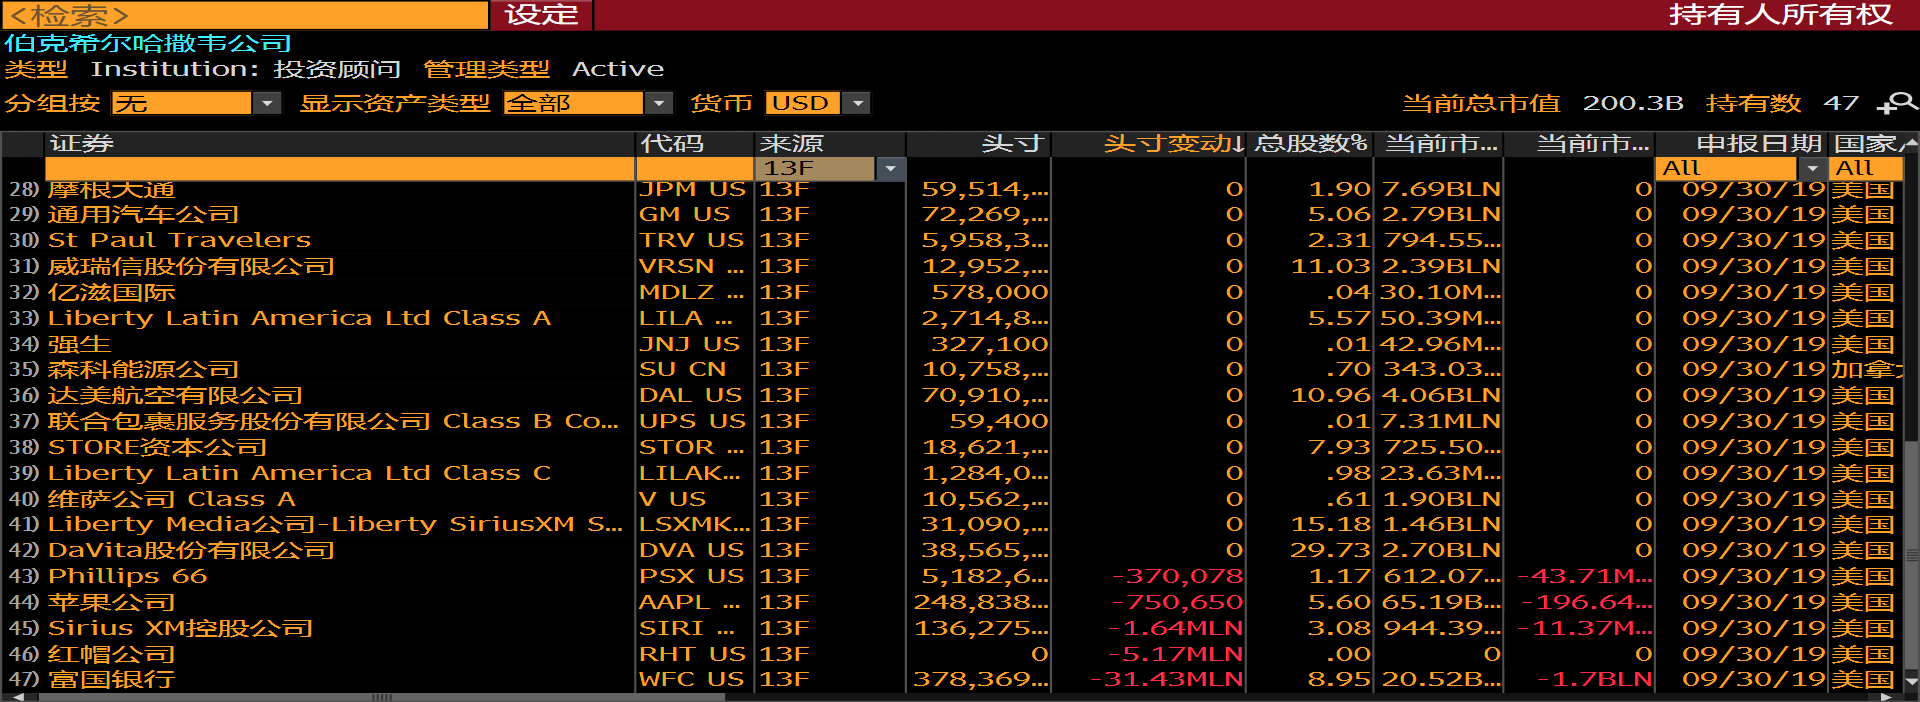
Task: Open the Liberty Media公司-Liberty SiriusXM holding
Action: (335, 524)
